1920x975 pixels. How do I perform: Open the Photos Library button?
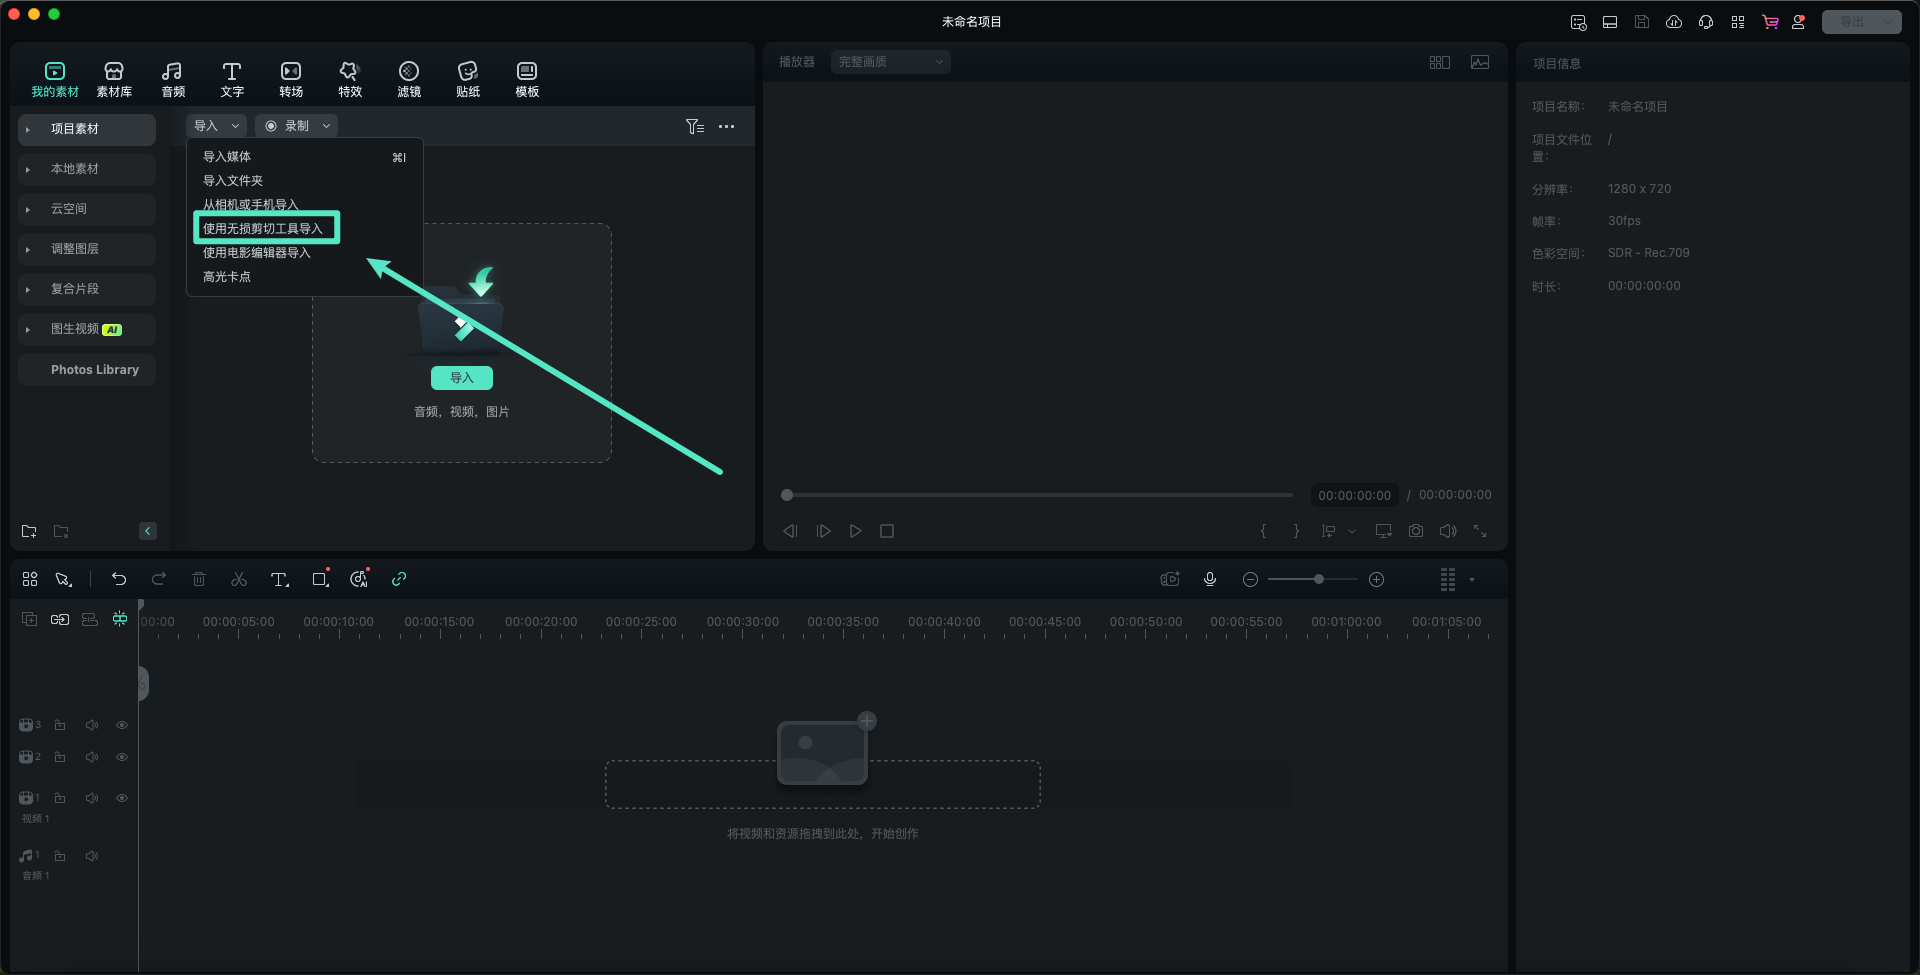tap(95, 370)
